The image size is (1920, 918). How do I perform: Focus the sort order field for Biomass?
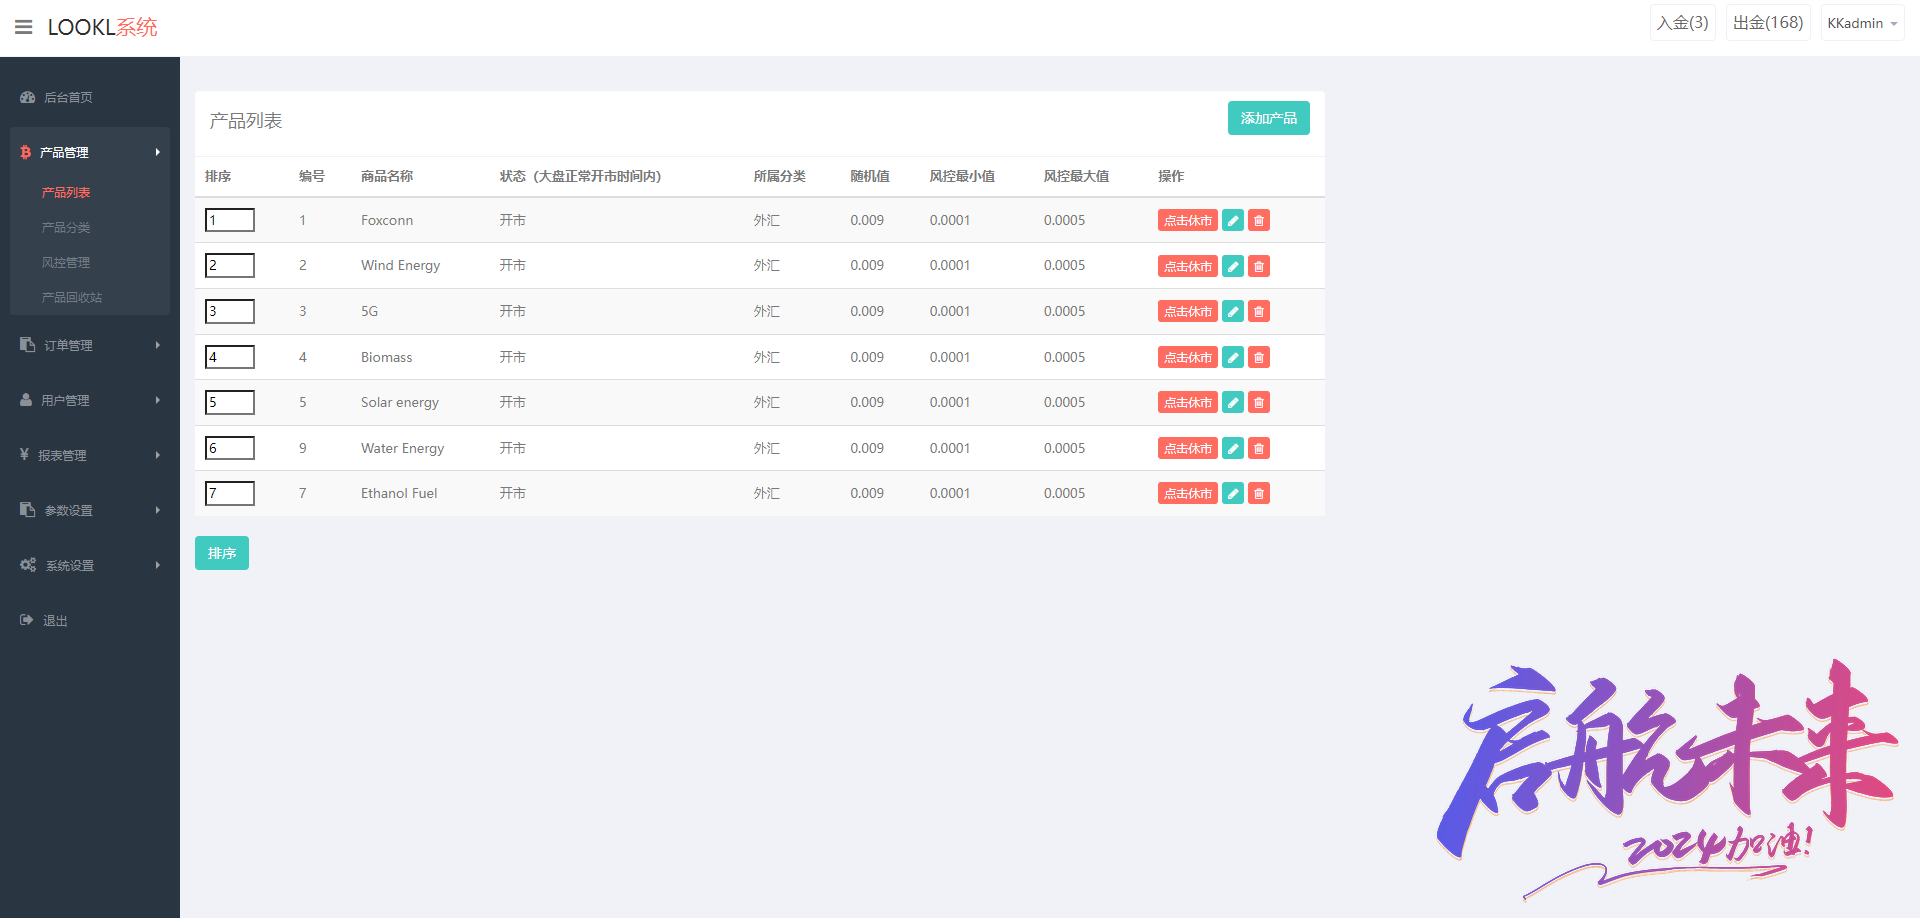point(230,357)
